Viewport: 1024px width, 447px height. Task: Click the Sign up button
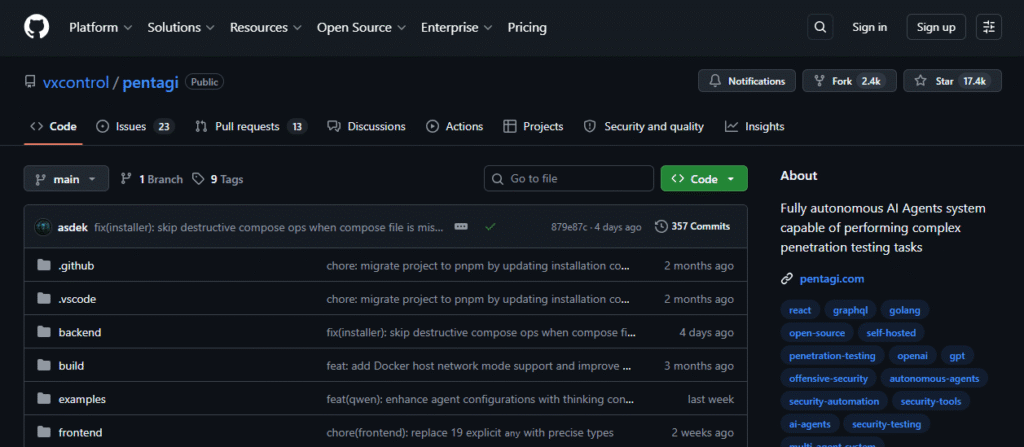[936, 27]
